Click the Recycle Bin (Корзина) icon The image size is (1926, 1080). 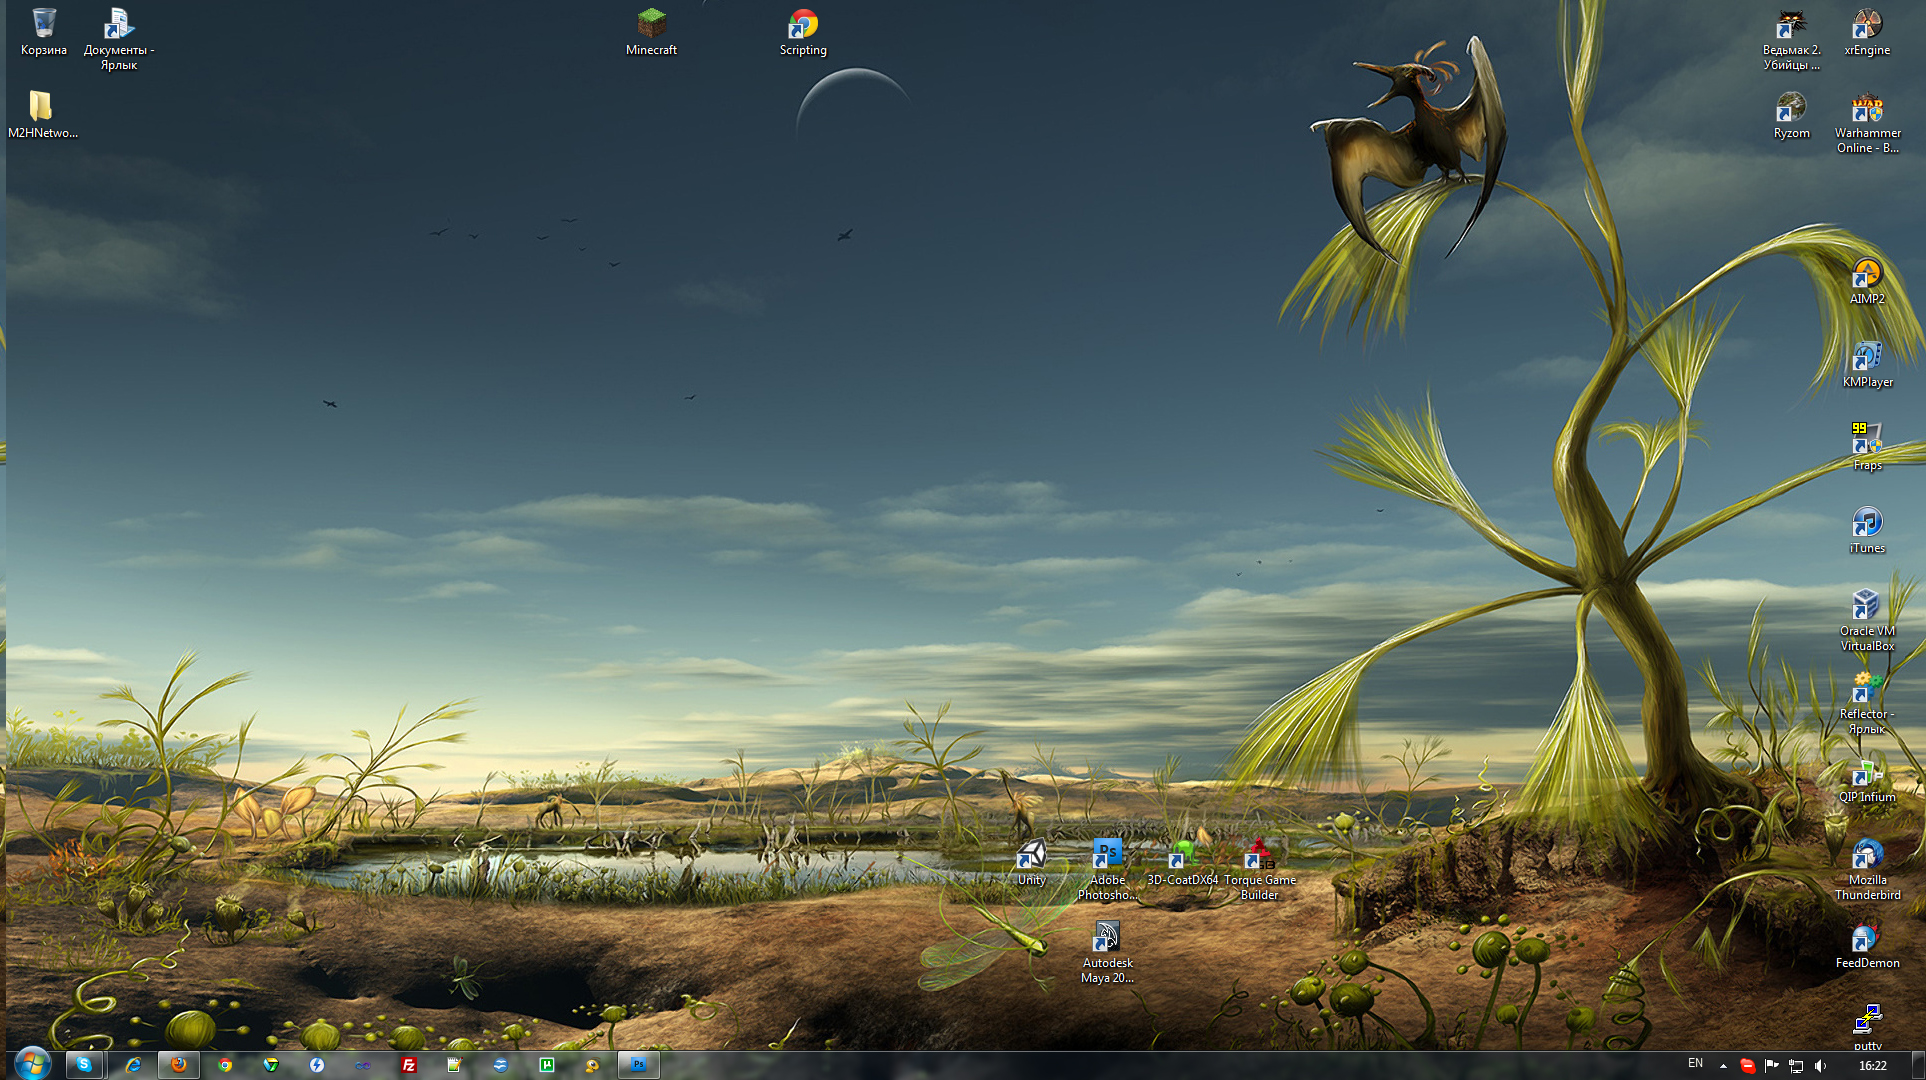(43, 24)
